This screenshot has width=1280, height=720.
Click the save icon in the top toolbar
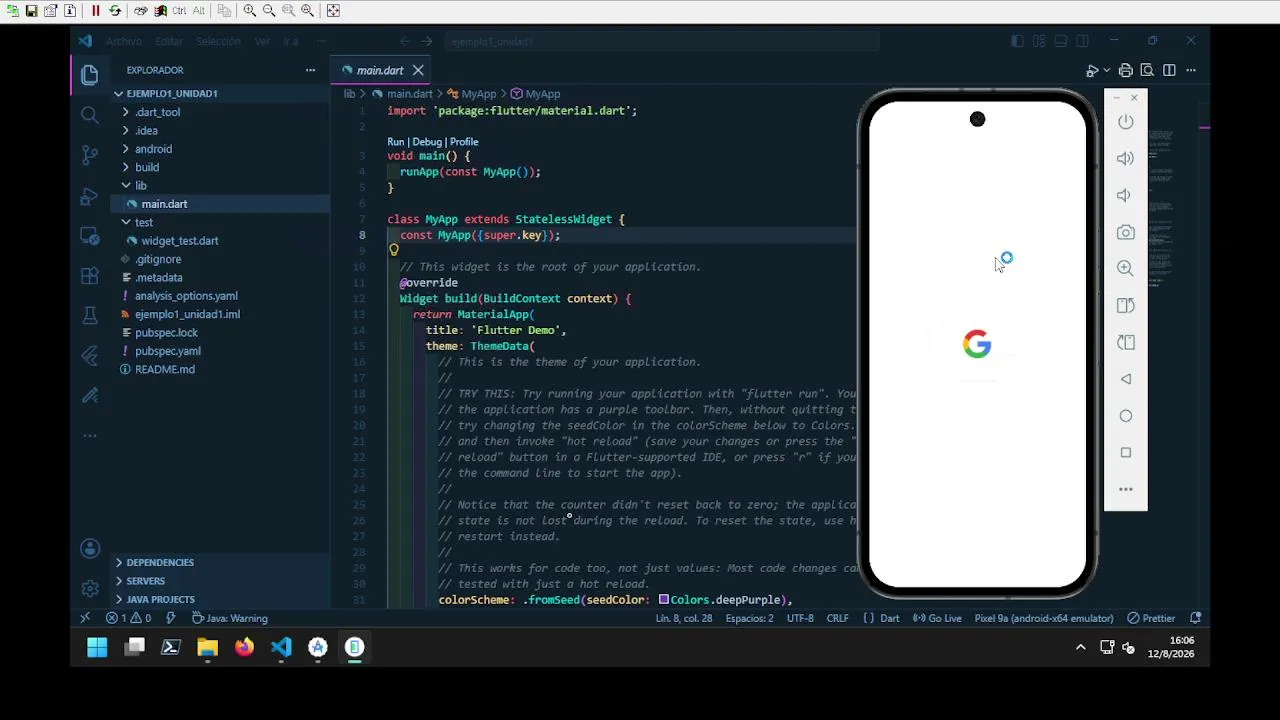[31, 11]
